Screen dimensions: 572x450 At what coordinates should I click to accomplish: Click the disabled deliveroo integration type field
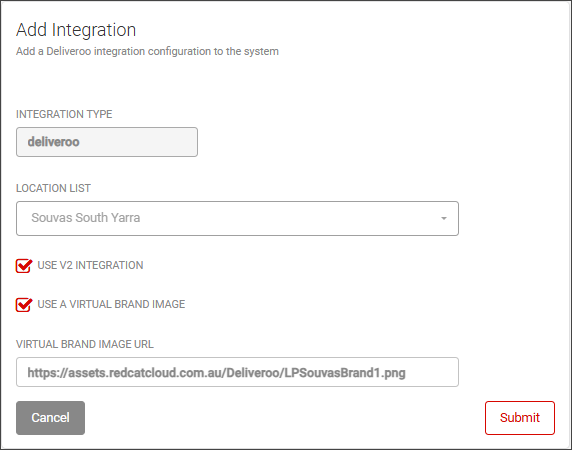pyautogui.click(x=107, y=142)
